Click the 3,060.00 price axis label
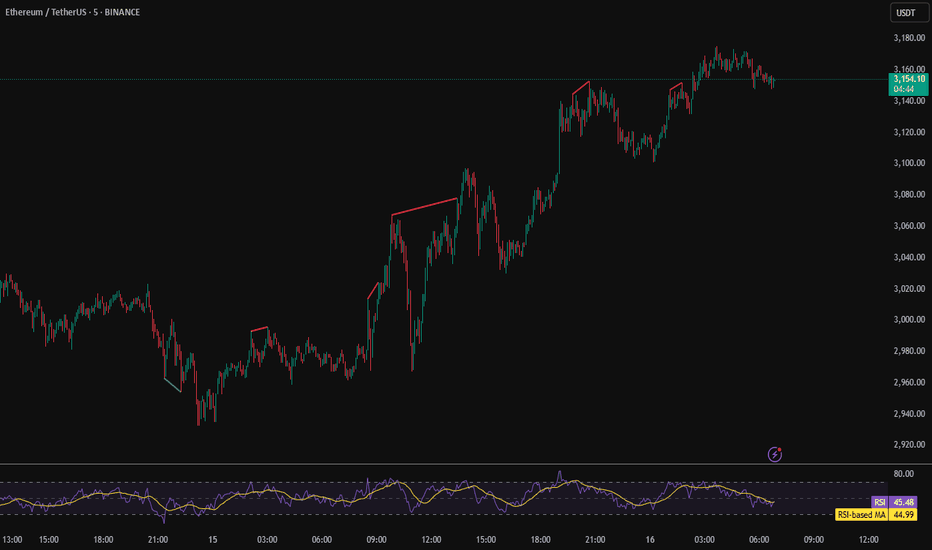The image size is (932, 550). click(909, 226)
